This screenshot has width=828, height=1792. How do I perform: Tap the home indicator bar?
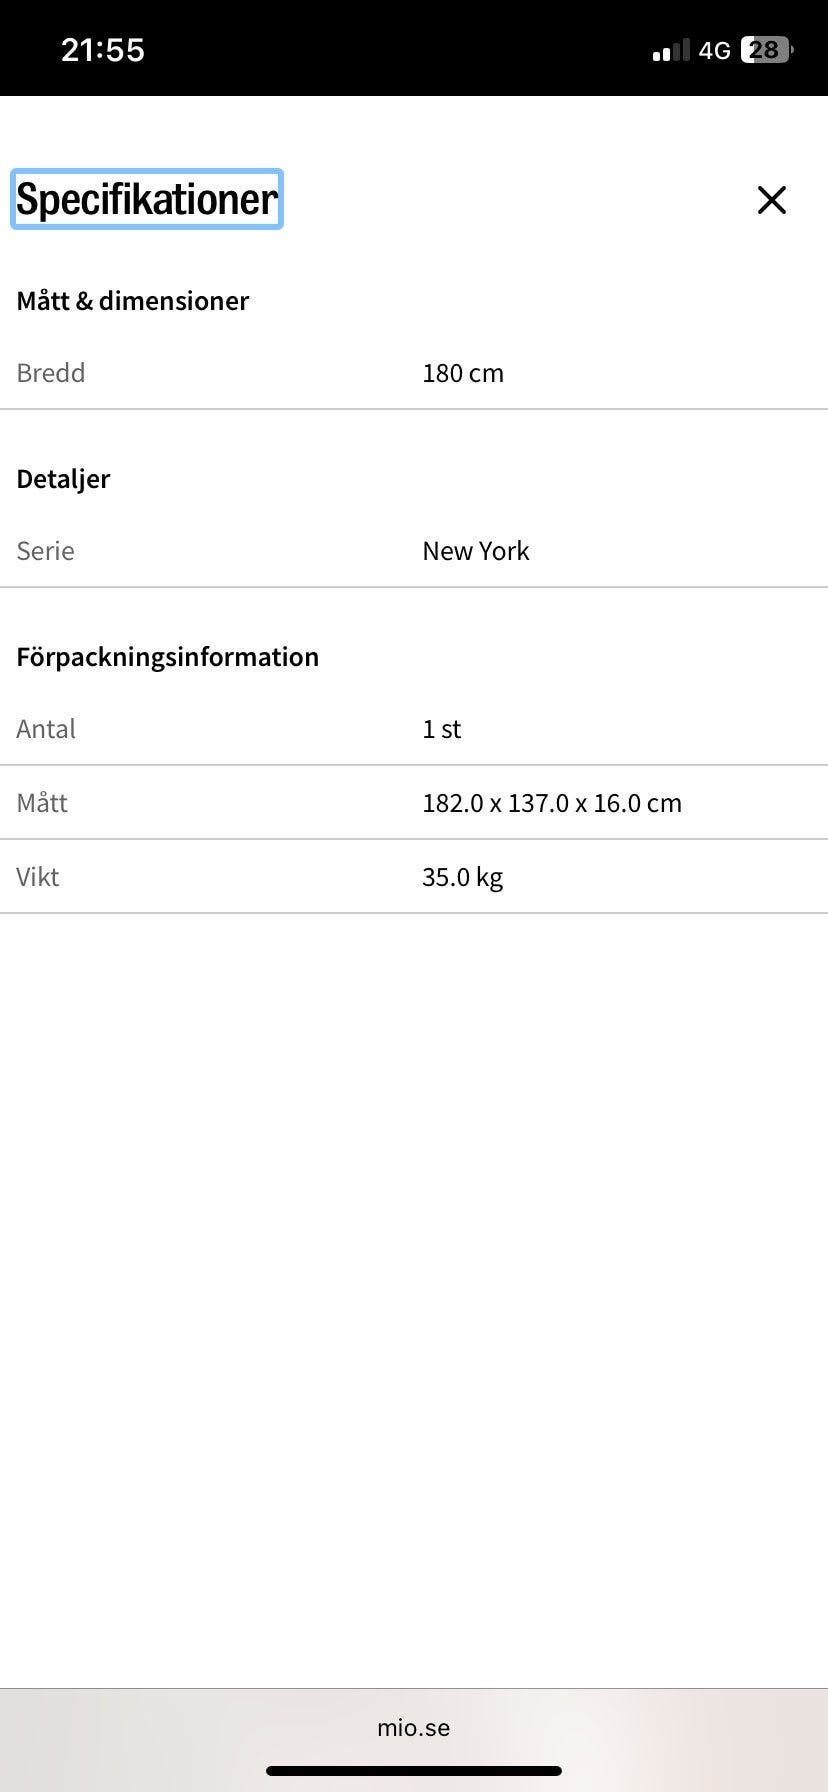[x=414, y=1770]
